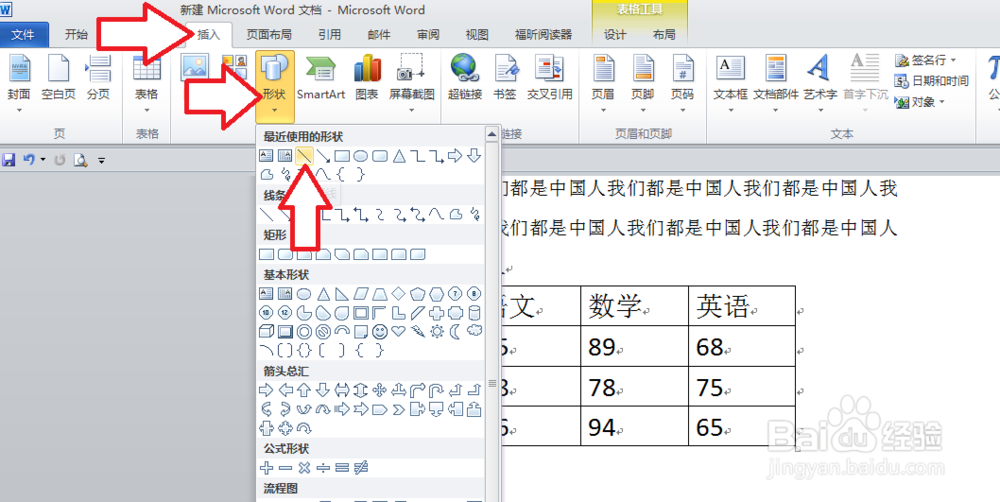This screenshot has width=1000, height=502.
Task: Pick the highlighted line in recent shapes
Action: (x=304, y=155)
